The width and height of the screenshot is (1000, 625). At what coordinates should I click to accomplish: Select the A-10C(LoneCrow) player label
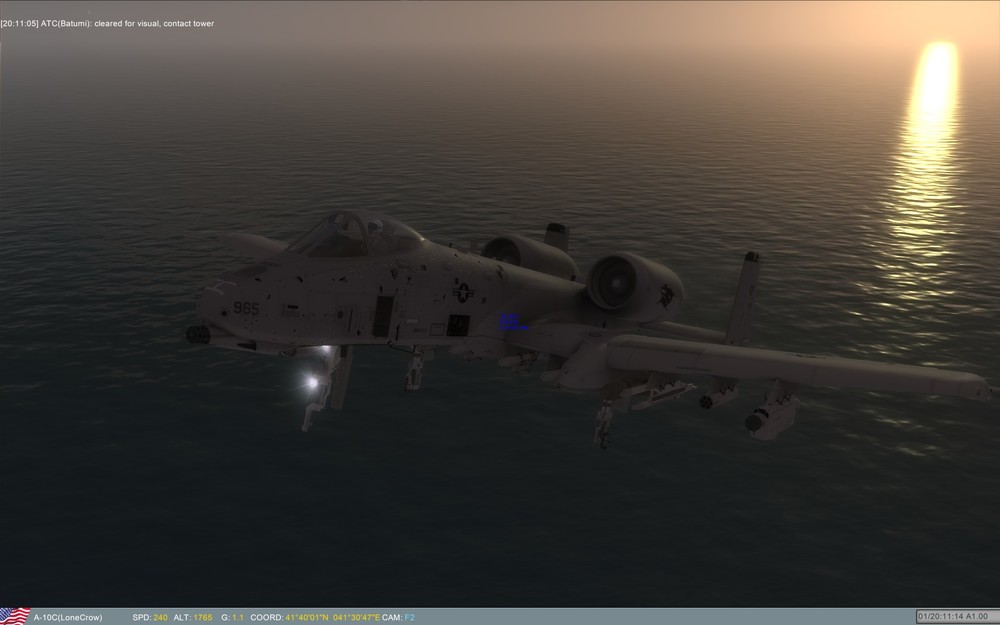69,619
